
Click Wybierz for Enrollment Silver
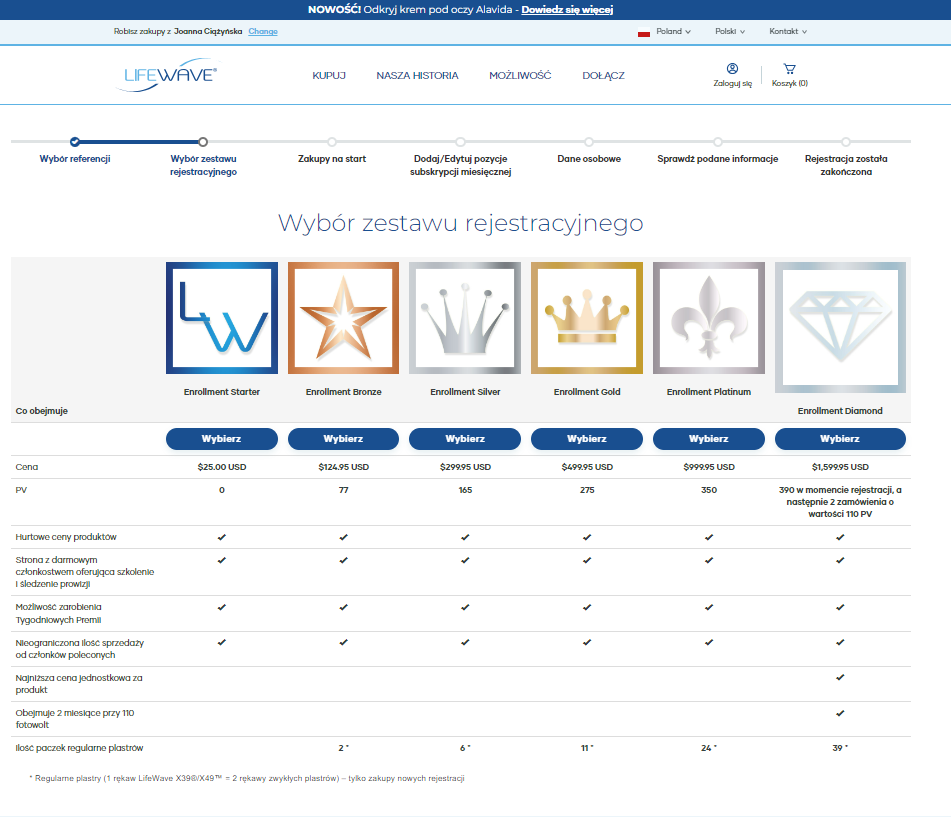click(465, 439)
